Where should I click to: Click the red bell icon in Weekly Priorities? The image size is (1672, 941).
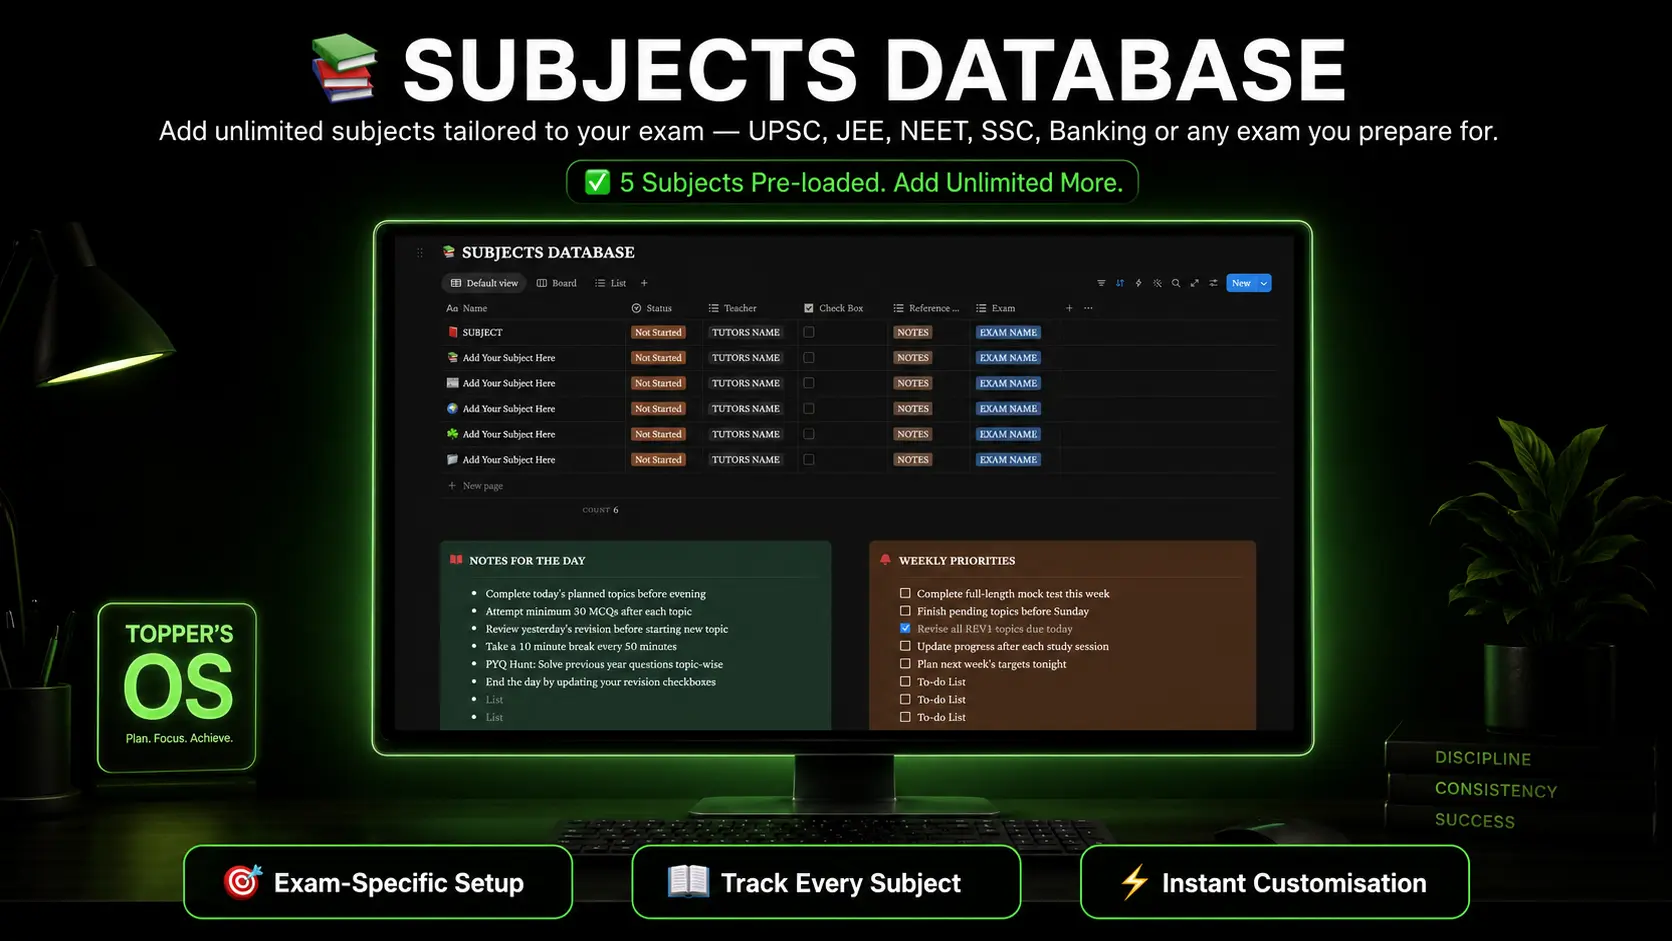pos(885,560)
